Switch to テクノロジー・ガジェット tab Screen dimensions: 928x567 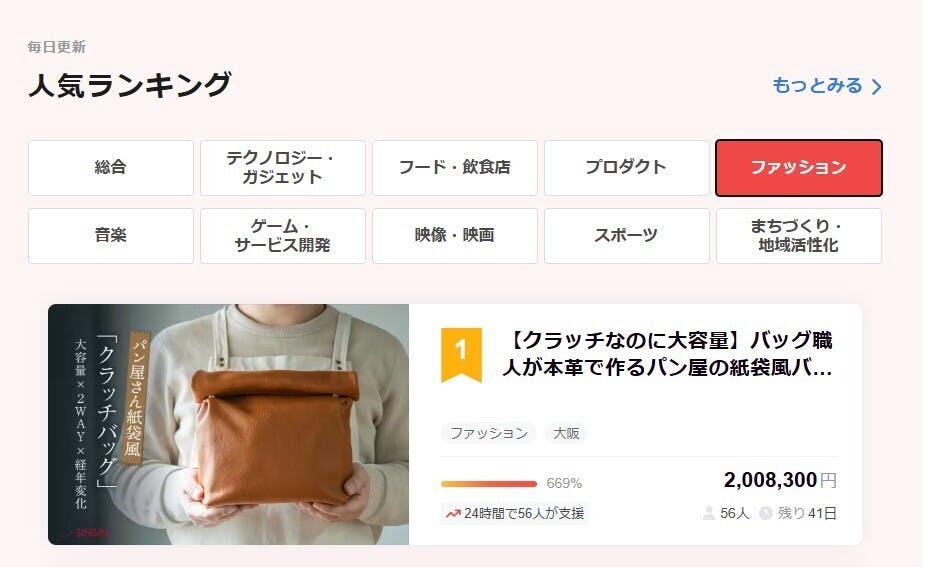(283, 167)
